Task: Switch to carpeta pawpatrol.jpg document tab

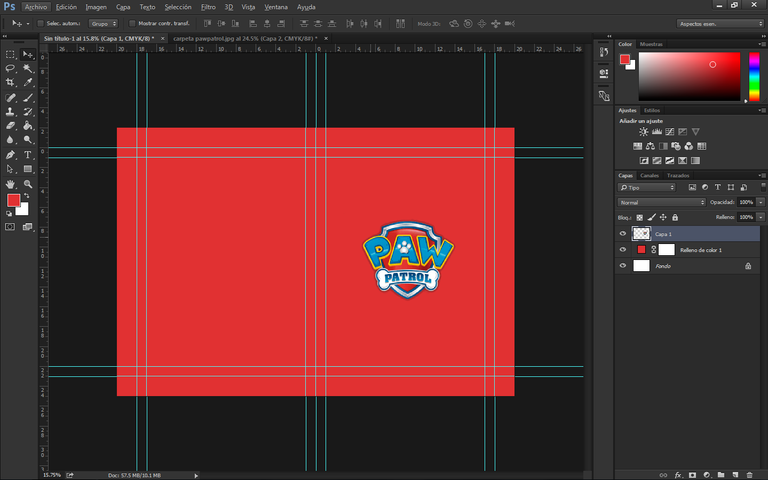Action: tap(245, 38)
